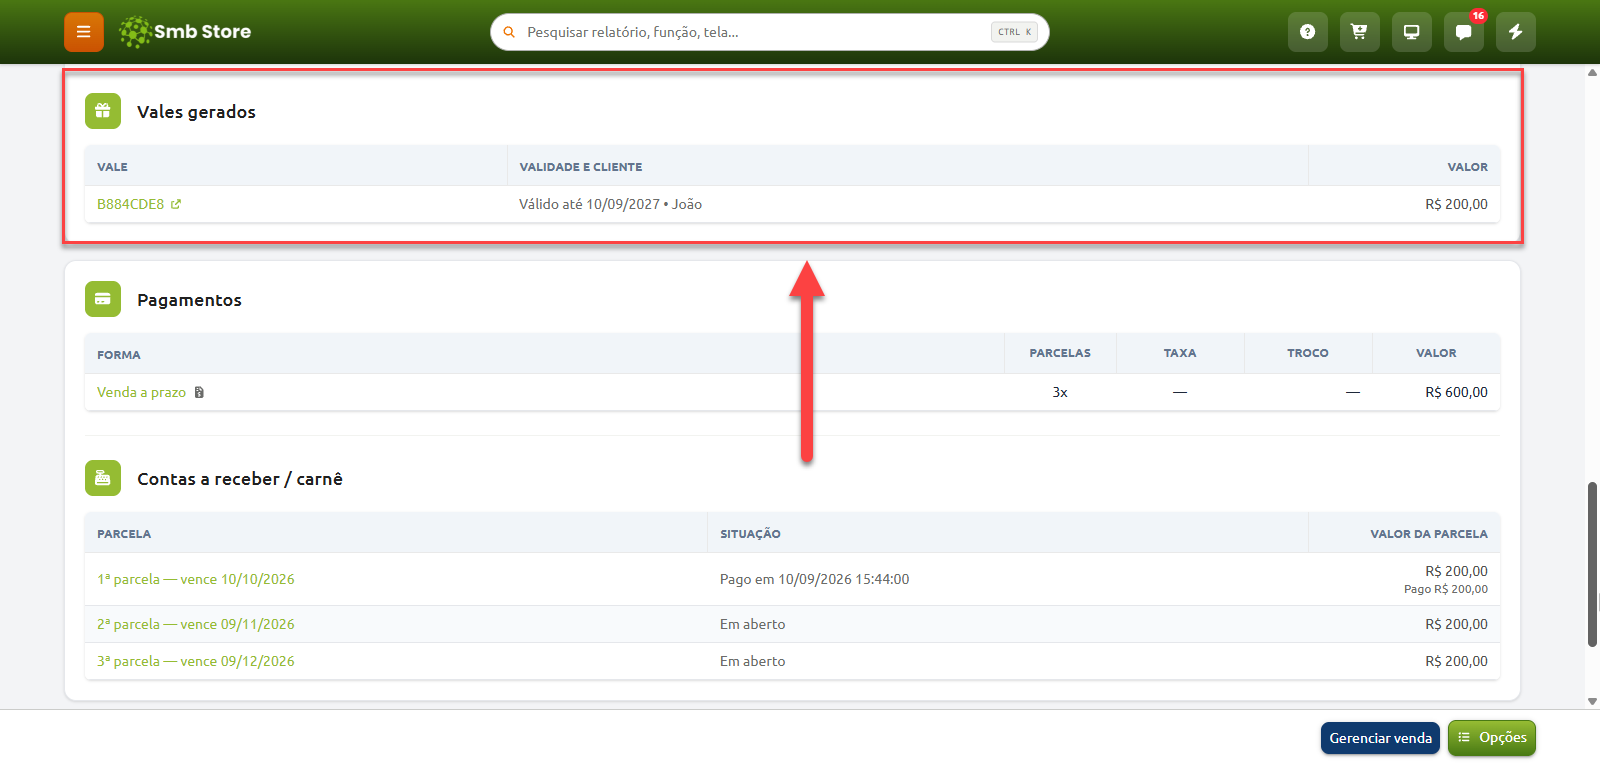The height and width of the screenshot is (765, 1600).
Task: Focus the Pesquisar relatório search field
Action: [x=770, y=32]
